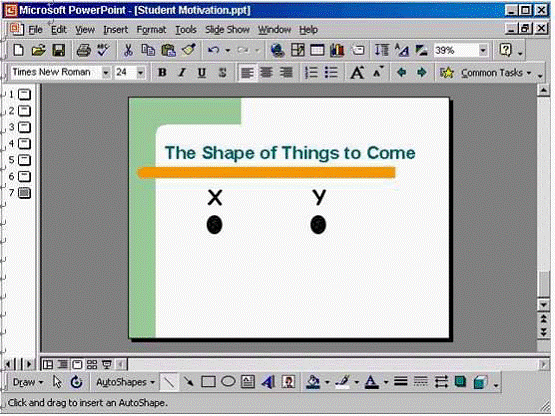Click the Increase Font Size icon

pyautogui.click(x=357, y=73)
